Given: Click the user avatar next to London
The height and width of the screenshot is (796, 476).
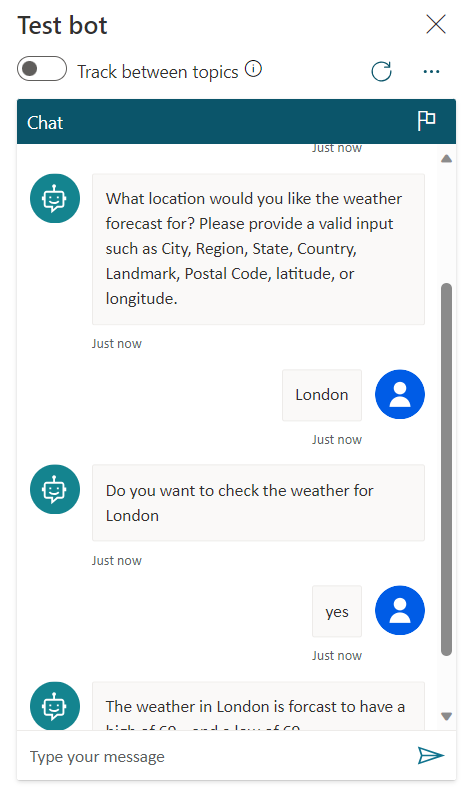Looking at the screenshot, I should (x=400, y=394).
